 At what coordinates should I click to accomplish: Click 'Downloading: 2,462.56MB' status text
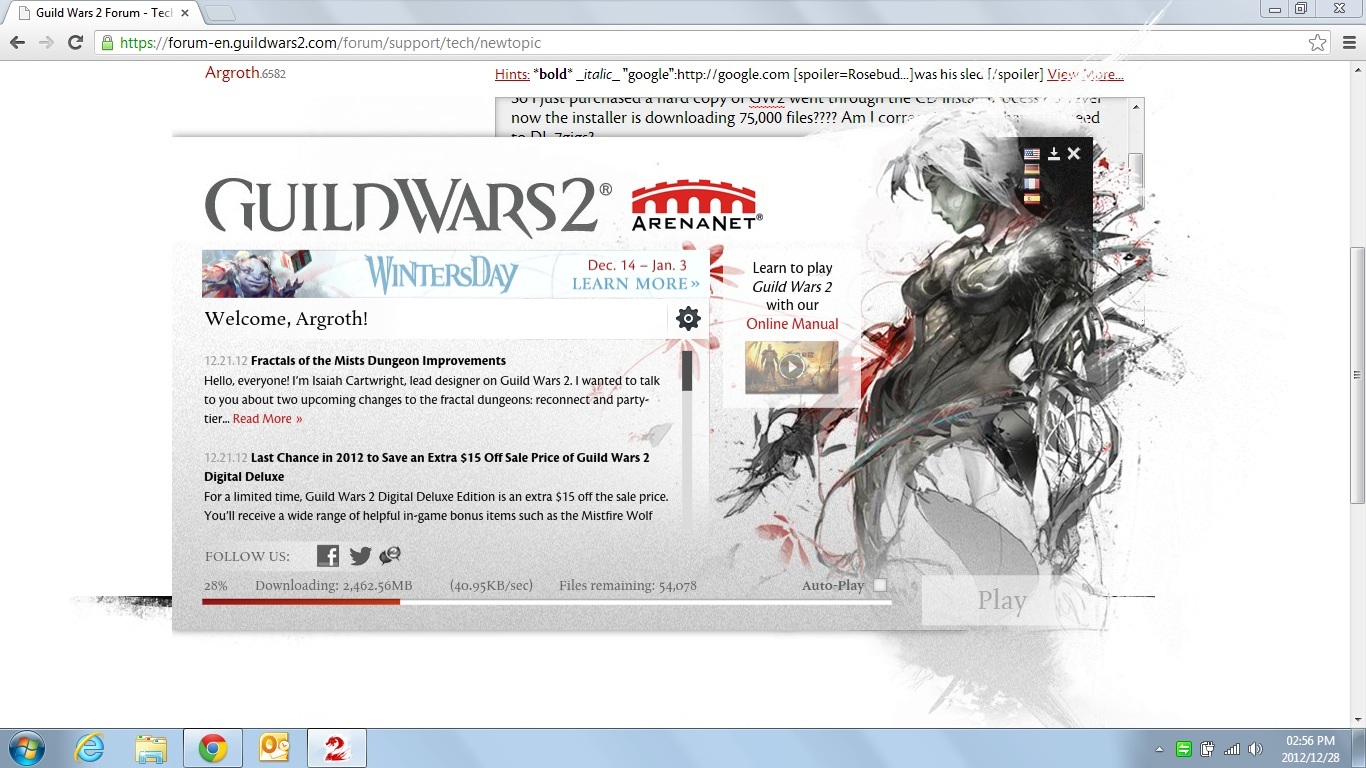coord(333,586)
